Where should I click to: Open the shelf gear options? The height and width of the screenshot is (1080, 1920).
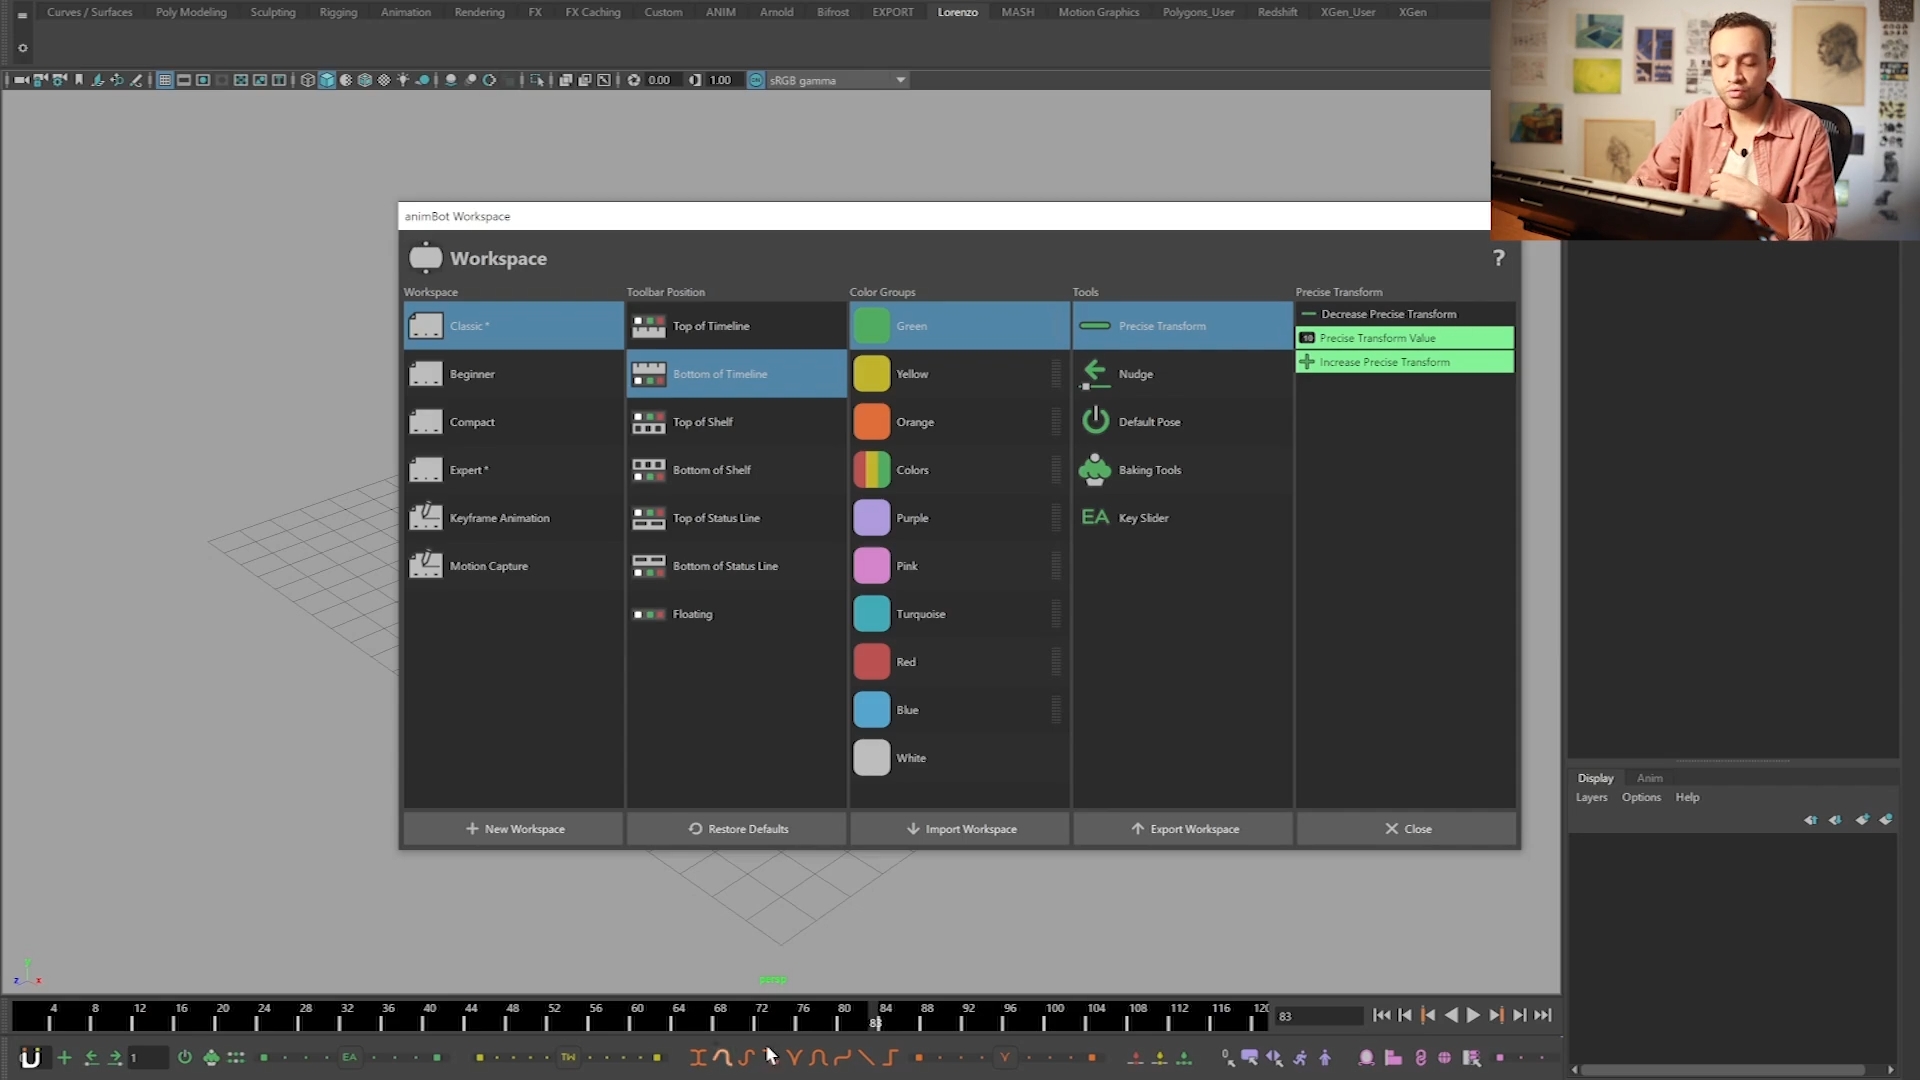[22, 48]
